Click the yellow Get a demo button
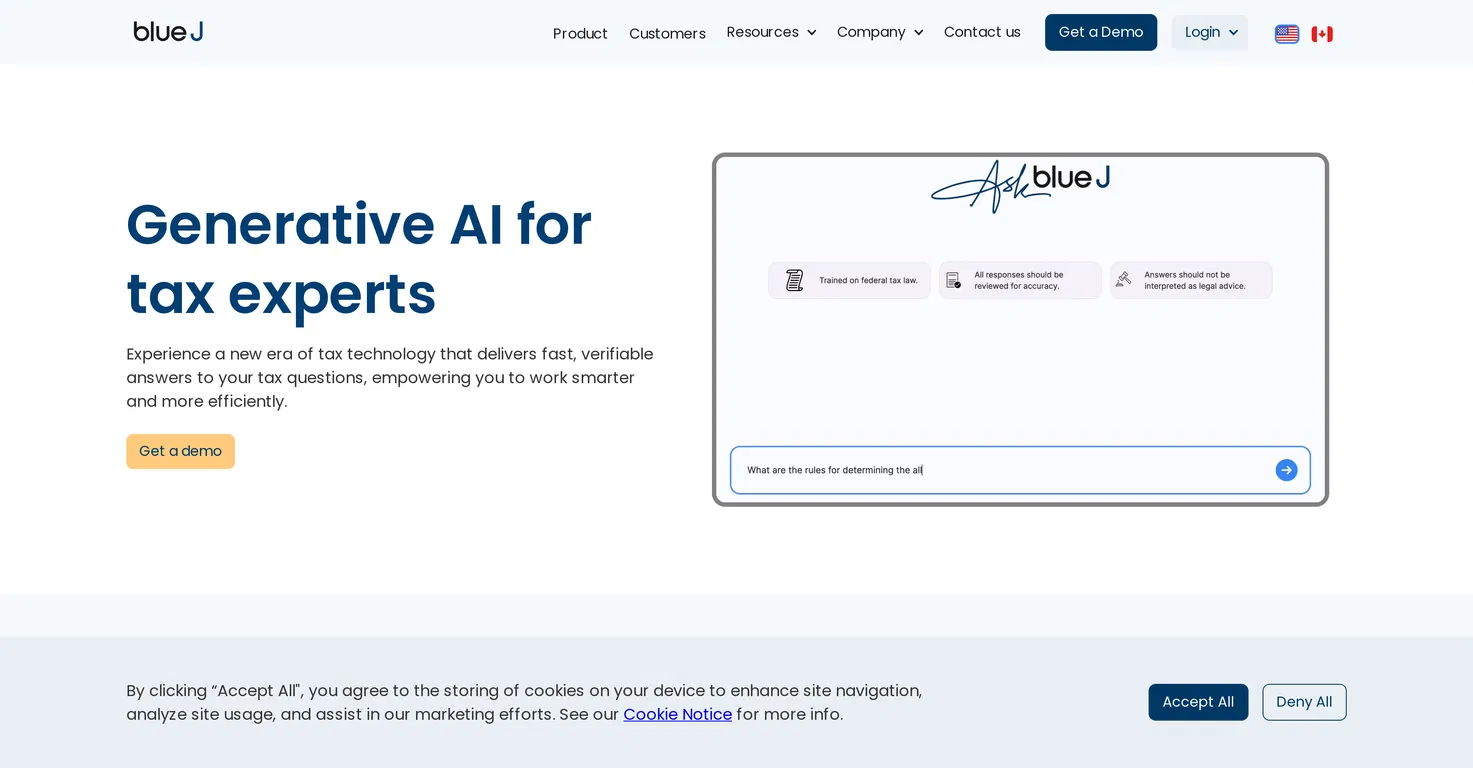This screenshot has height=768, width=1473. coord(180,451)
